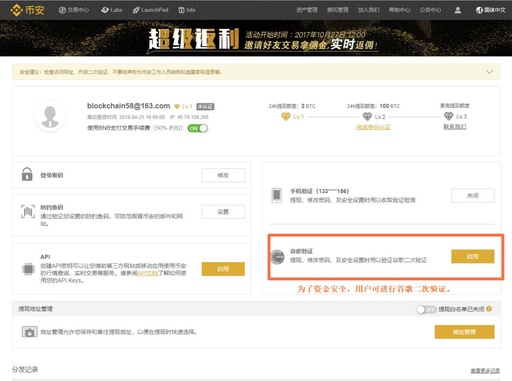Click the grey Lv.3 diamond icon
This screenshot has width=512, height=381.
[x=449, y=116]
